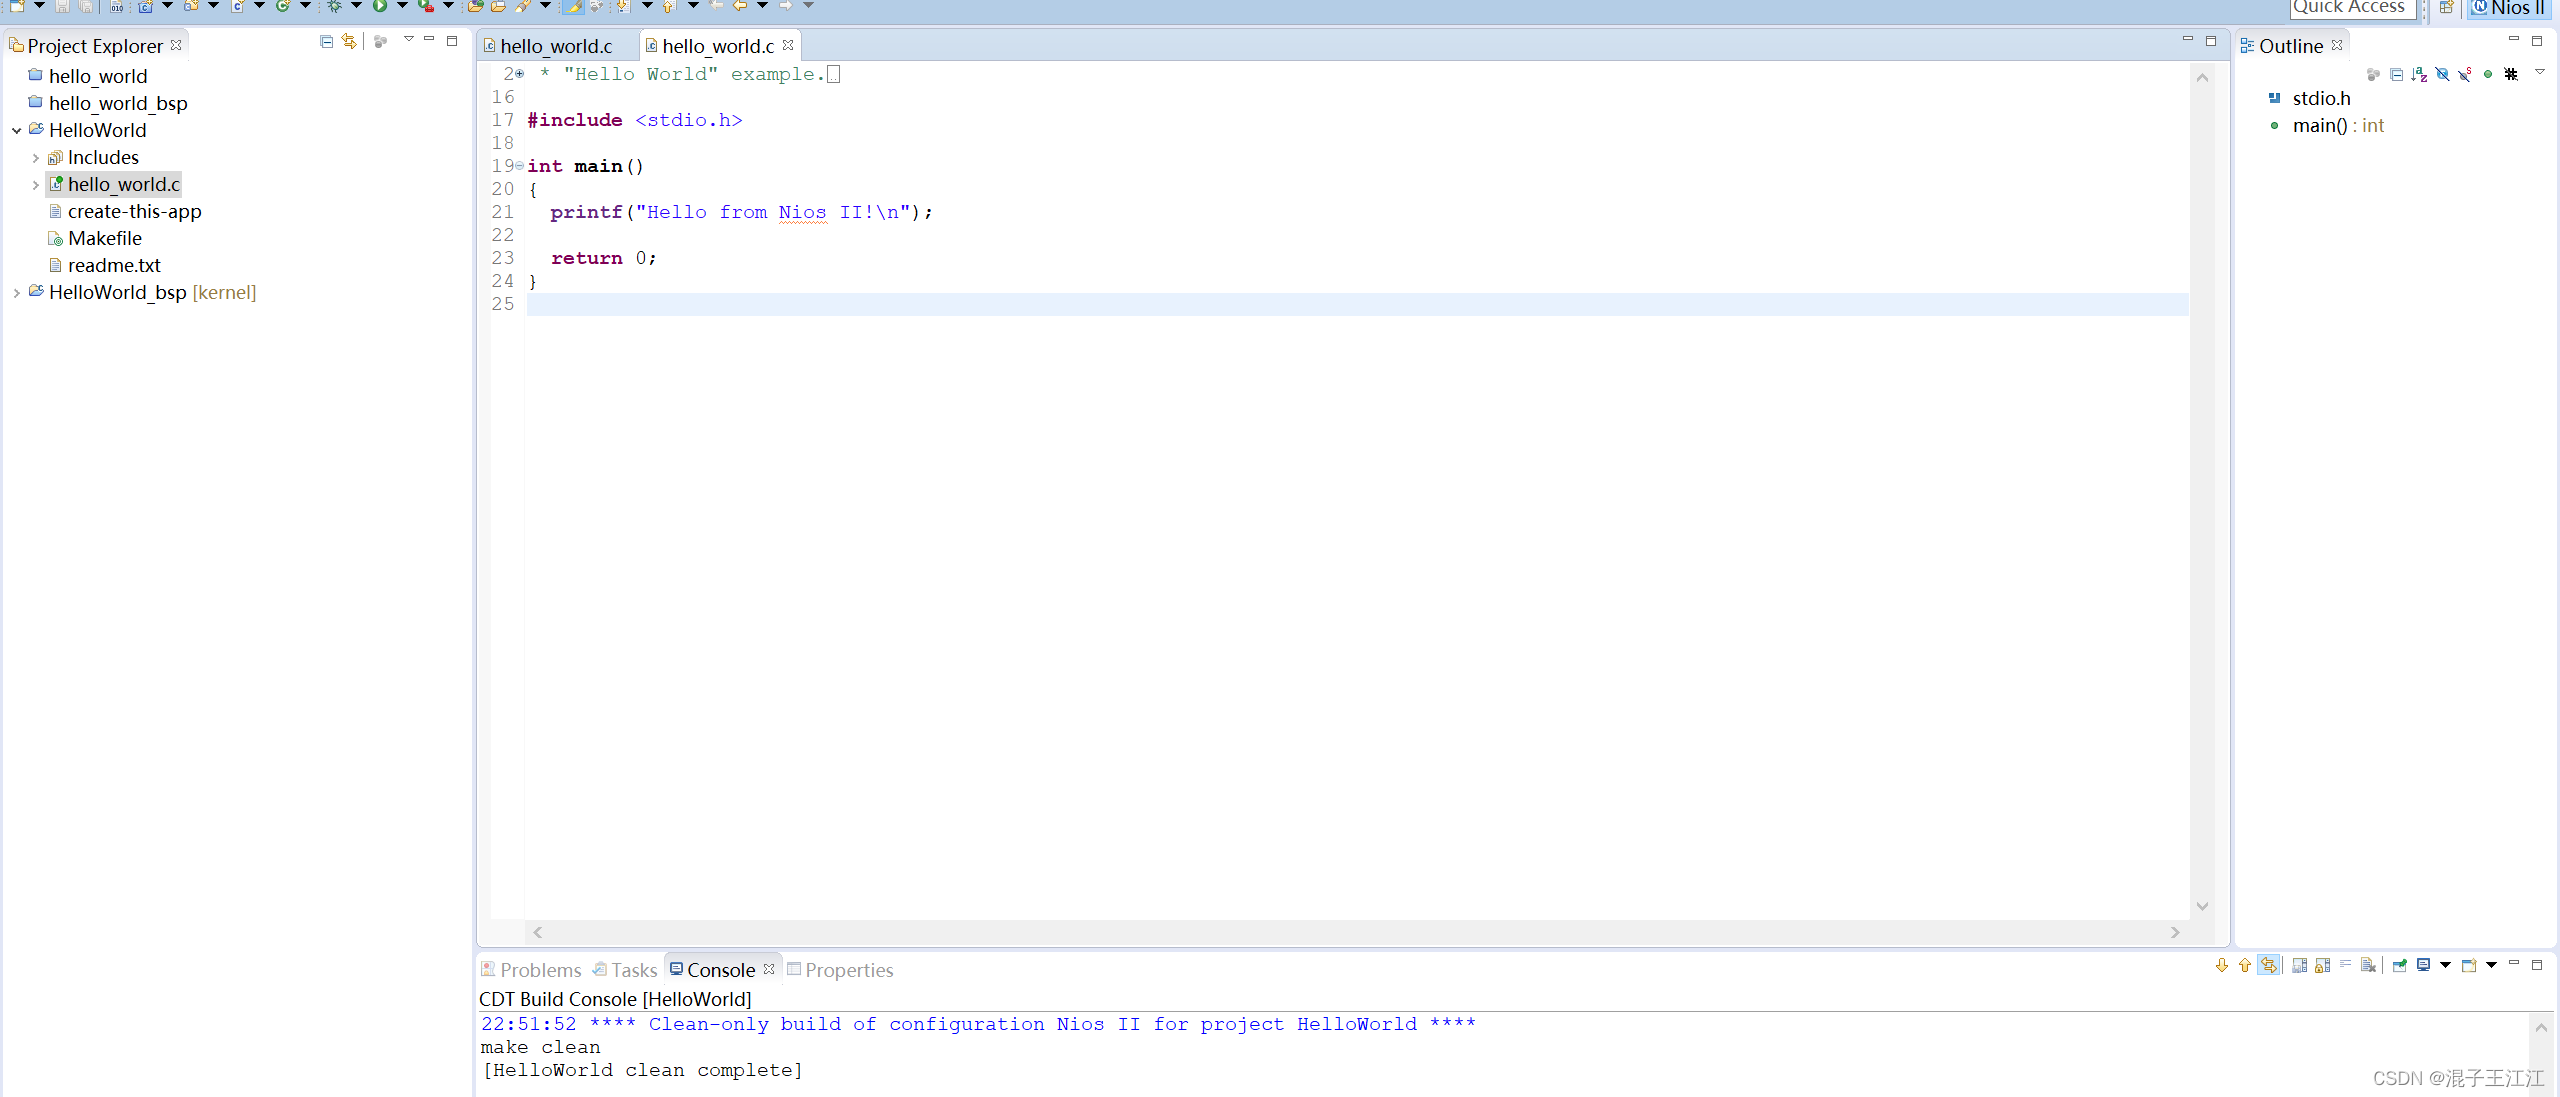Click Clear Console icon in Console toolbar
The width and height of the screenshot is (2560, 1097).
pos(2368,965)
